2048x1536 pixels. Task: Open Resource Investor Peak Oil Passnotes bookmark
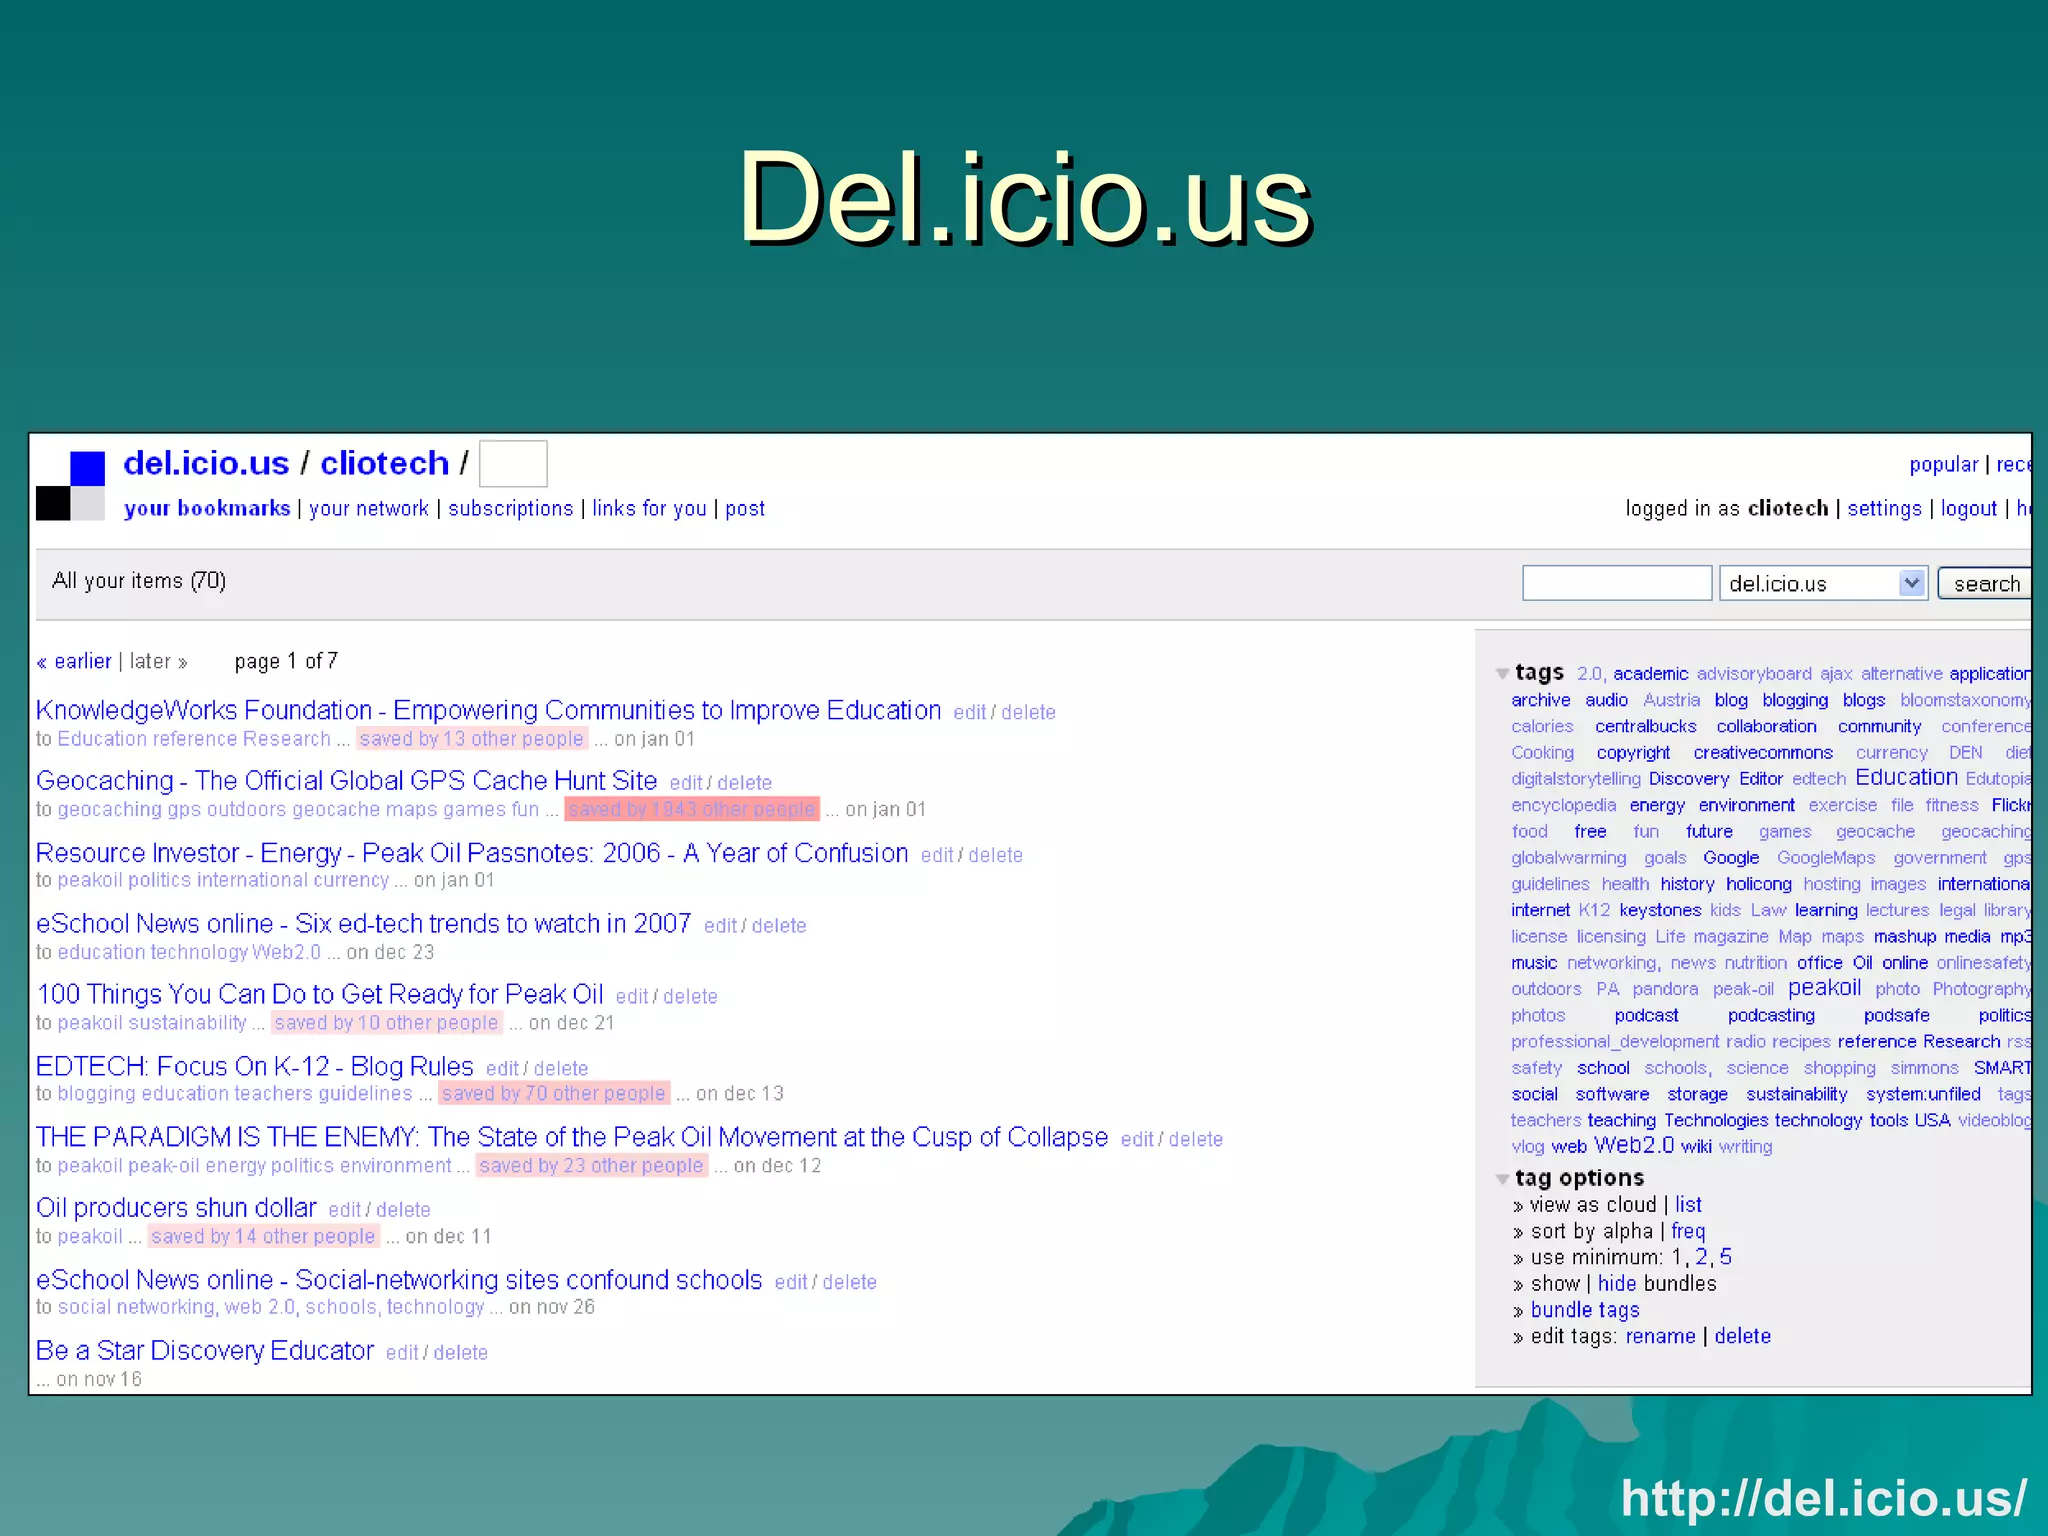pyautogui.click(x=472, y=853)
